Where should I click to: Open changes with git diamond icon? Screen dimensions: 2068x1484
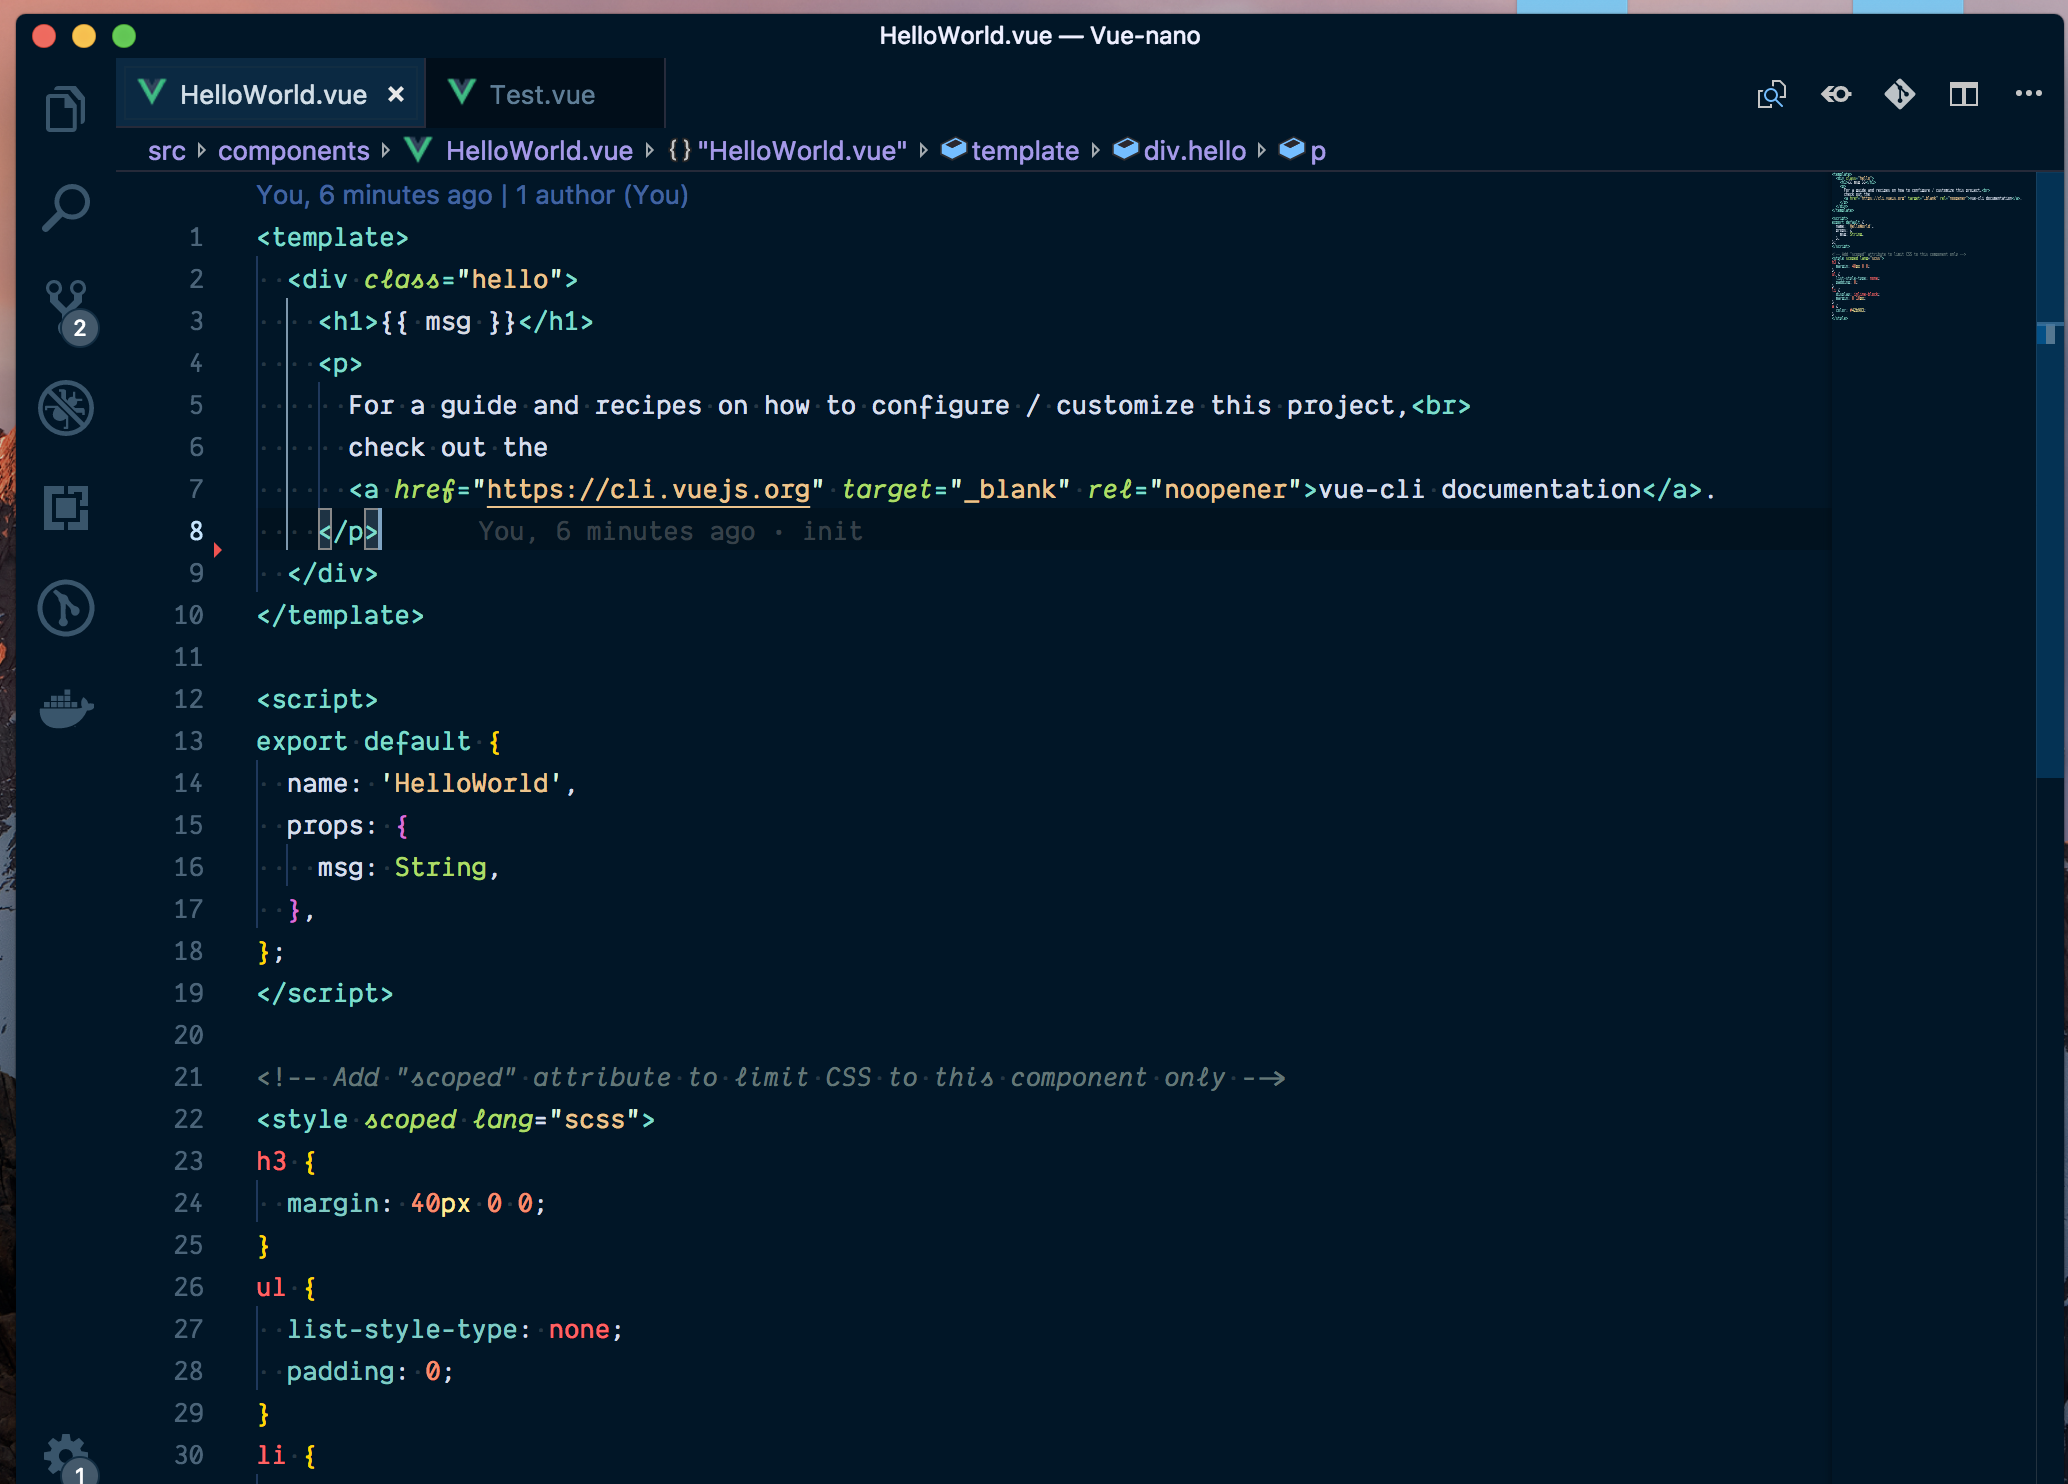(1900, 95)
